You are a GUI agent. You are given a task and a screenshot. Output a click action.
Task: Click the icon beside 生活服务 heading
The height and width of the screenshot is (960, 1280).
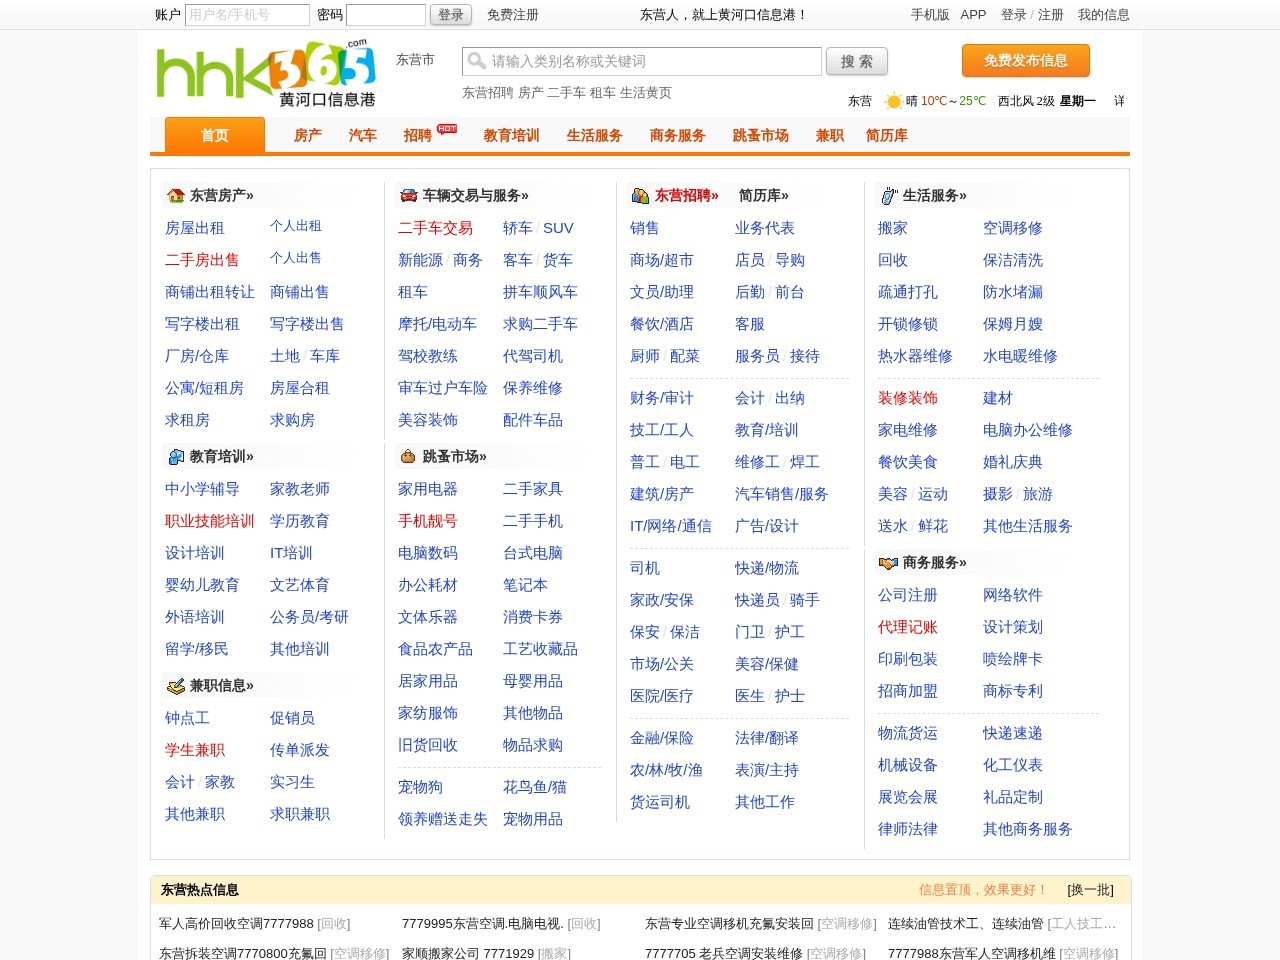(x=888, y=196)
